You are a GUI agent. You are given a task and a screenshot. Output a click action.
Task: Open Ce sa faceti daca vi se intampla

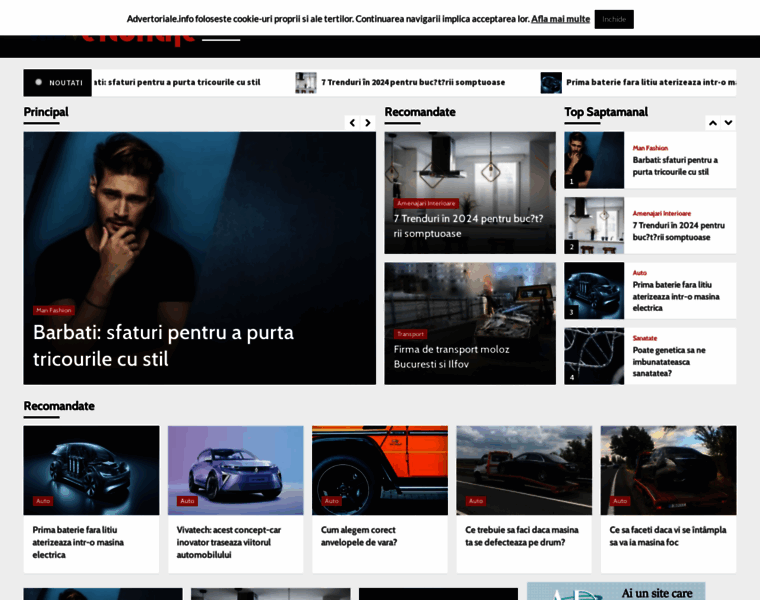tap(667, 536)
